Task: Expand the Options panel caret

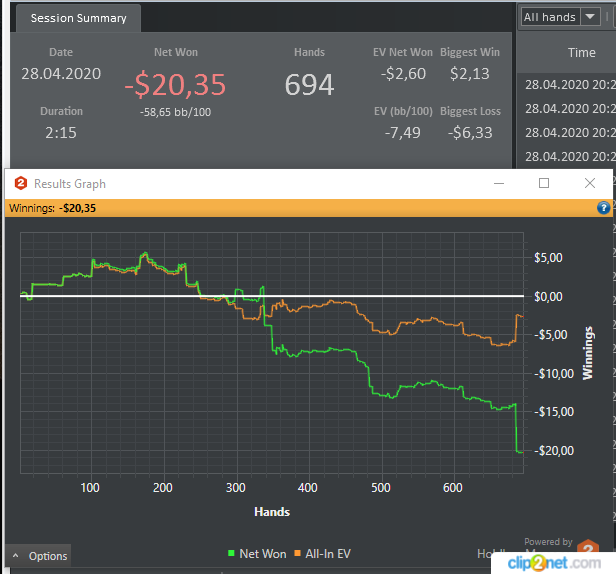Action: click(16, 556)
